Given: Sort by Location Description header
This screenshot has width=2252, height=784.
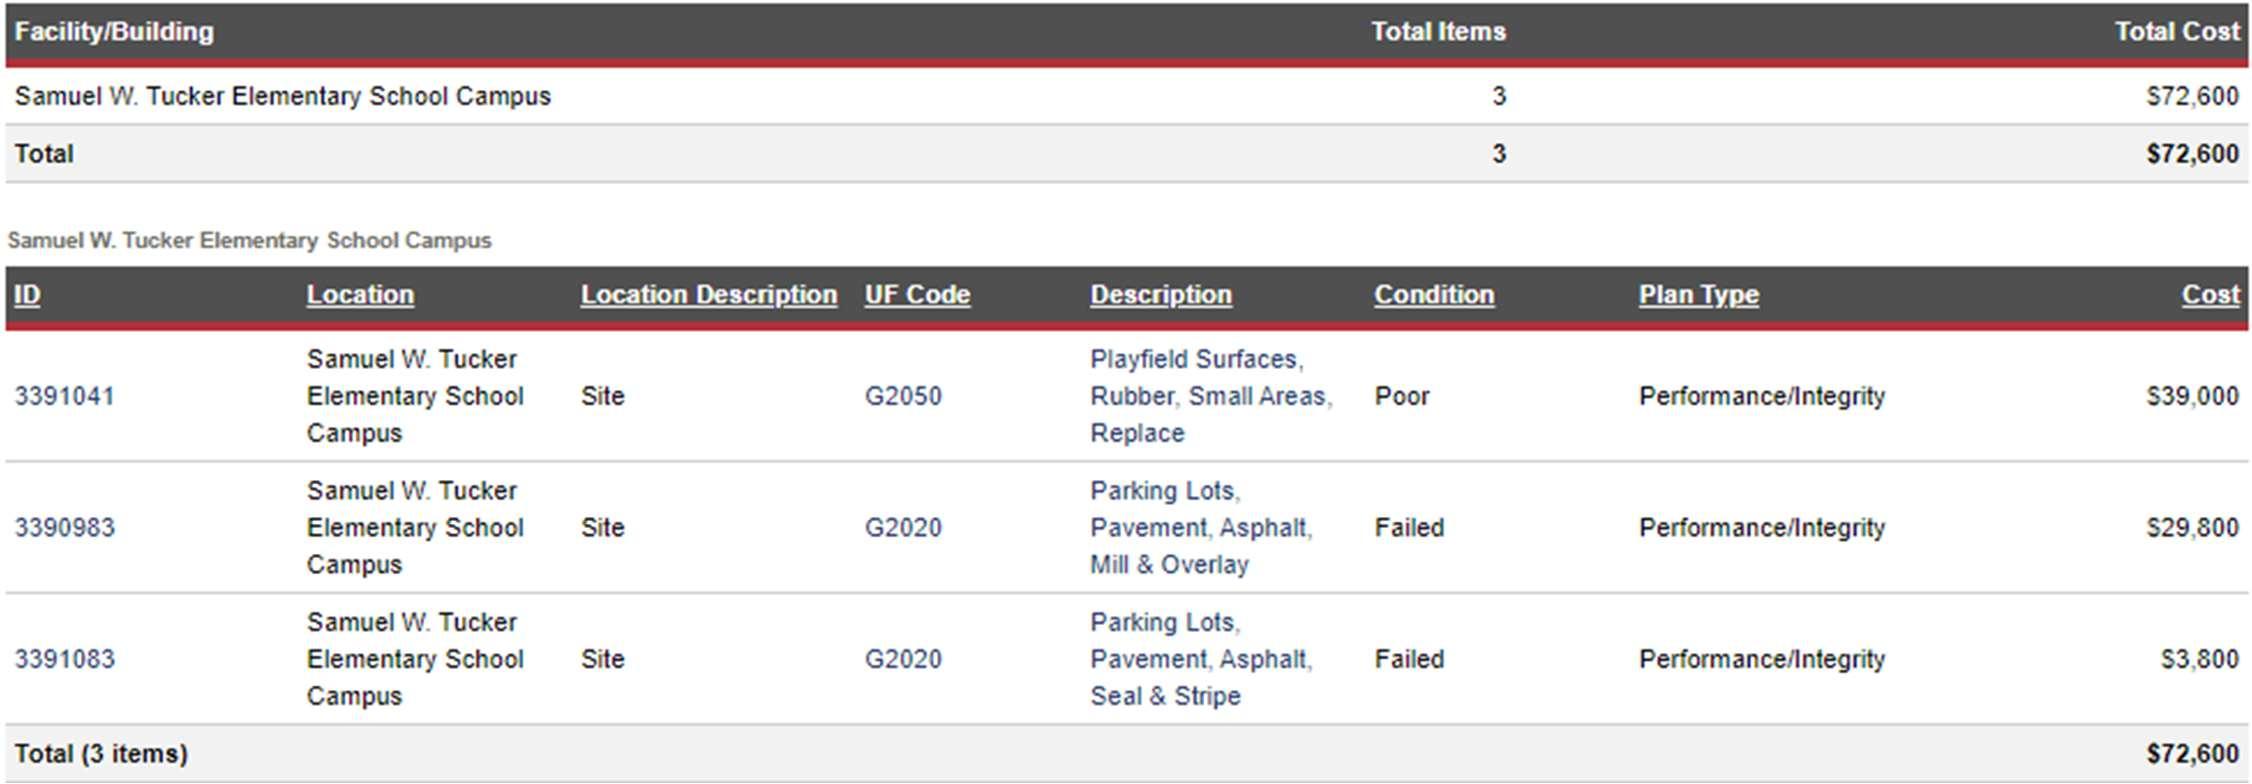Looking at the screenshot, I should pos(709,295).
